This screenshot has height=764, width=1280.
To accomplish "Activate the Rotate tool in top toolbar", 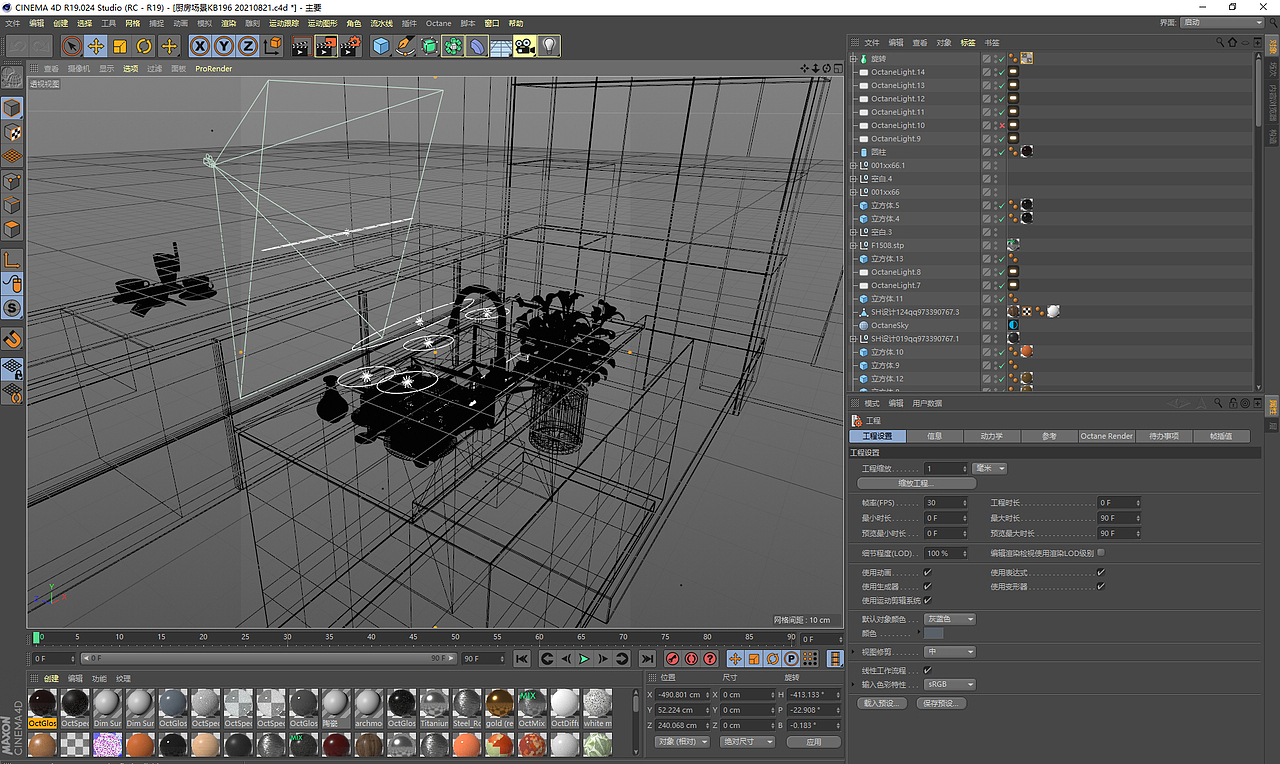I will (x=144, y=46).
